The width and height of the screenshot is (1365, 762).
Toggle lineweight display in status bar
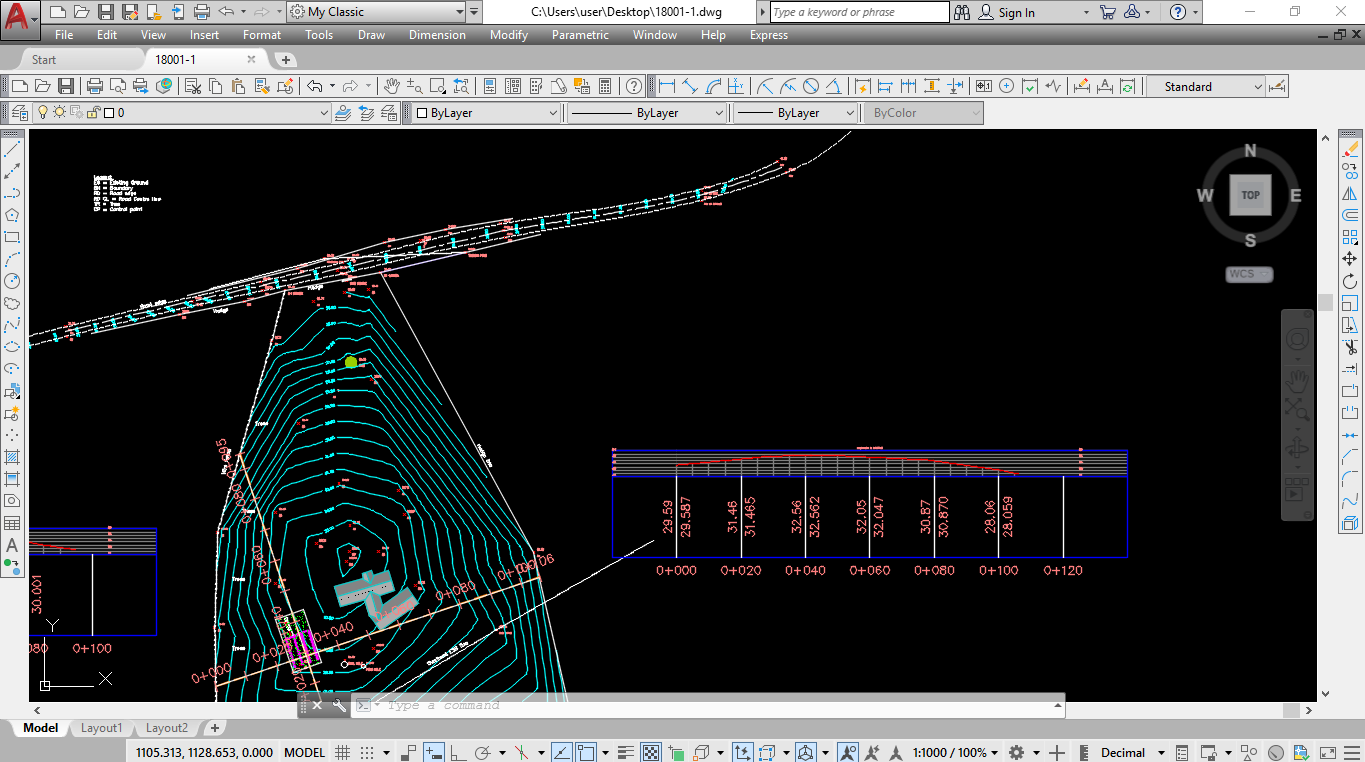[626, 752]
